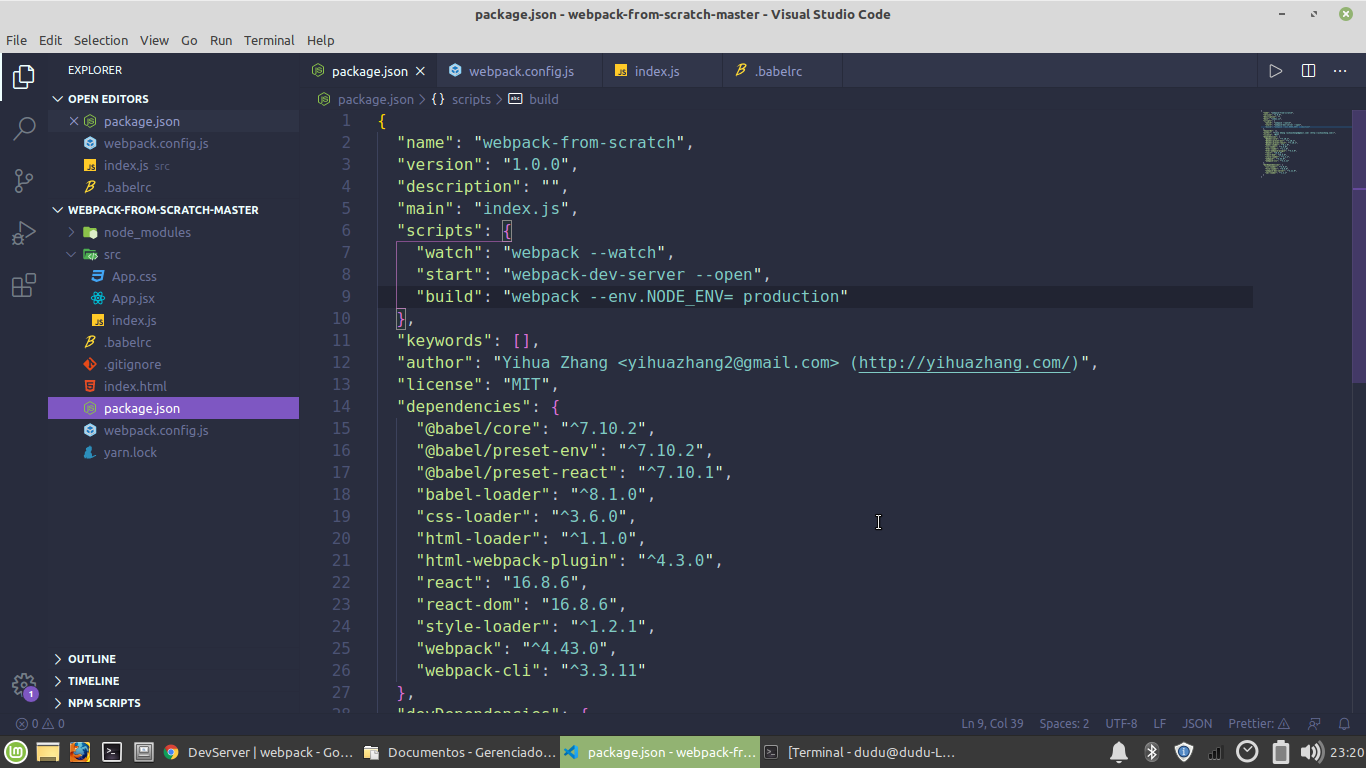Open the yihuazhang.com link in code
1366x768 pixels.
click(x=965, y=362)
